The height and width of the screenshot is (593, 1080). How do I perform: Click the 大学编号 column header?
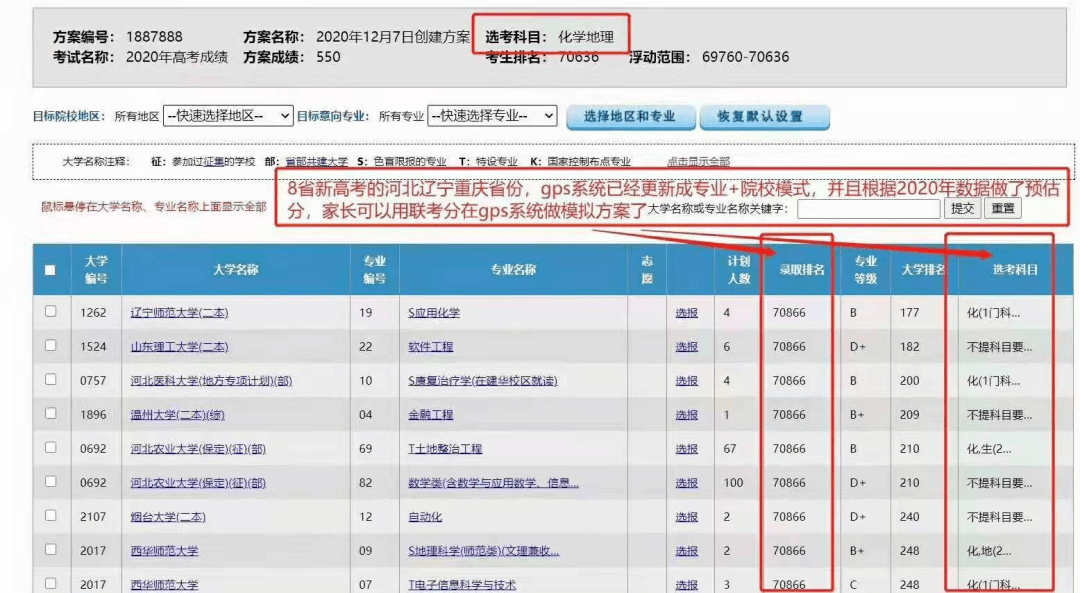[x=96, y=269]
